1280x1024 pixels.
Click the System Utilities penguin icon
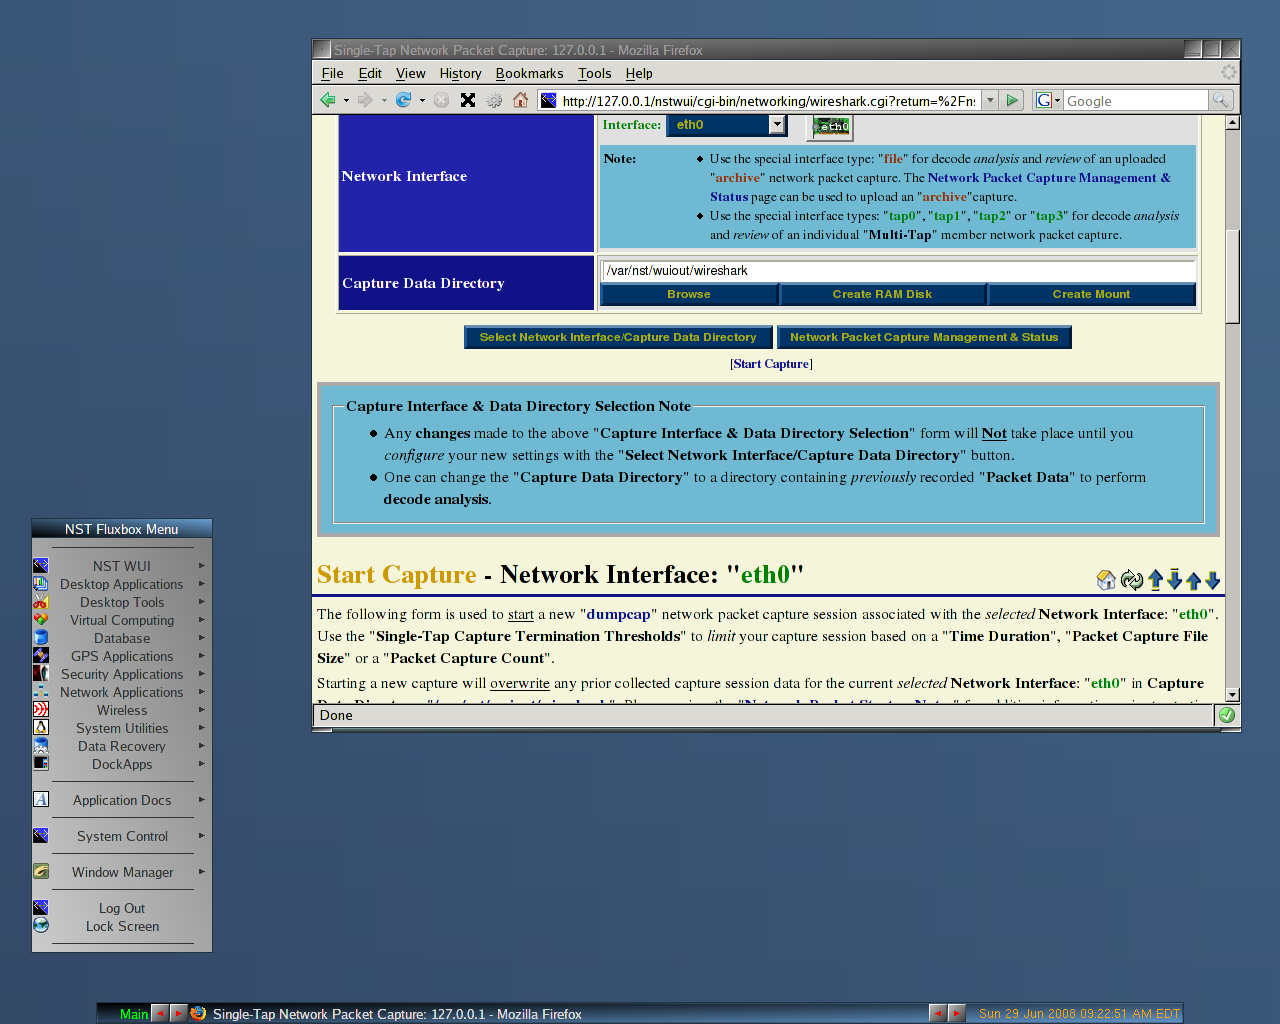coord(41,728)
